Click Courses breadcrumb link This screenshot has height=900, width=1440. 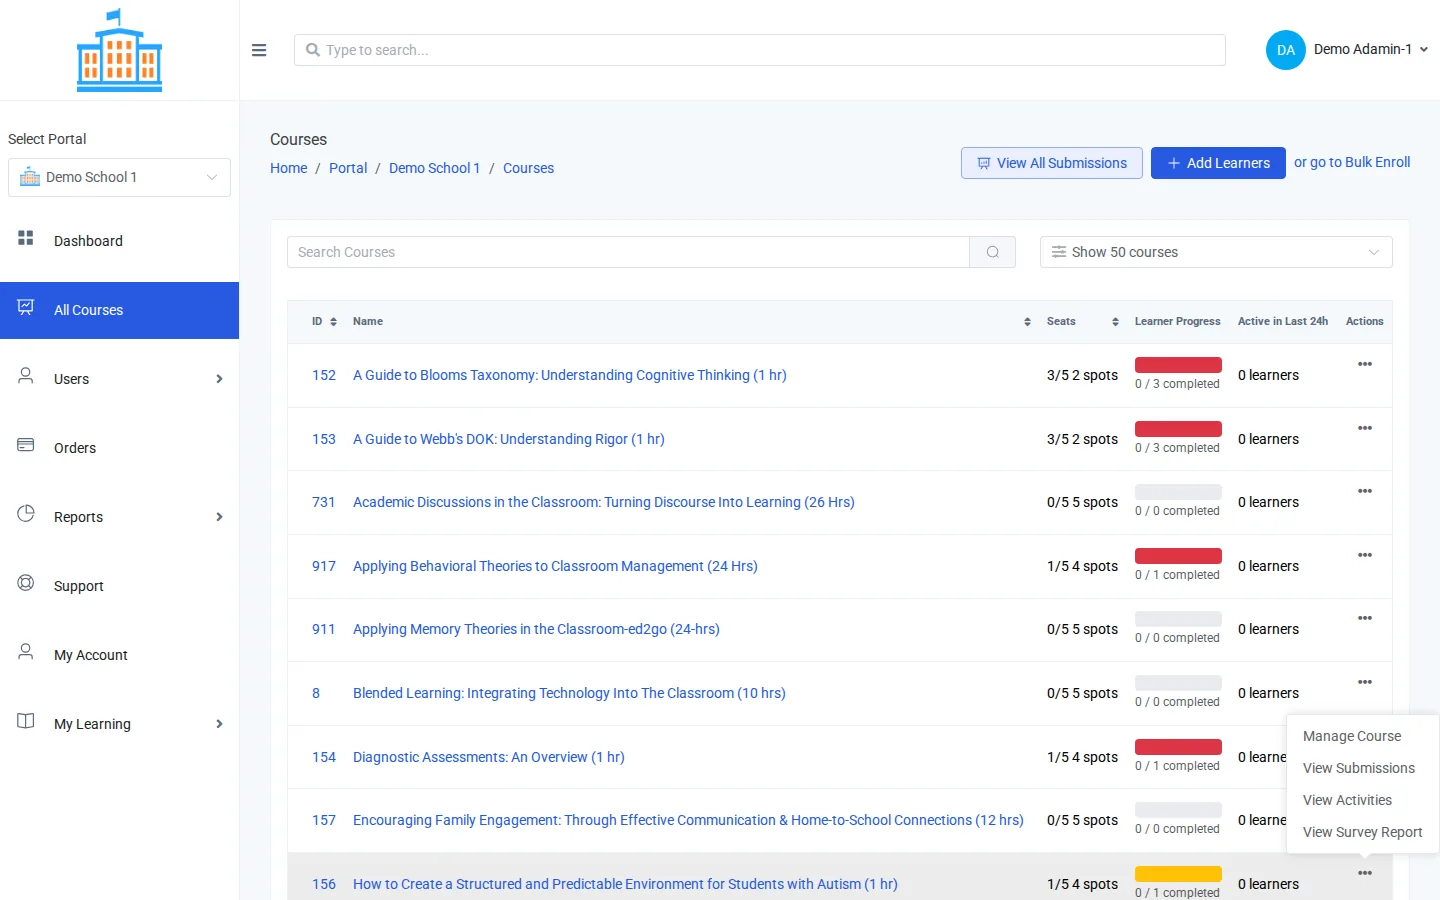coord(528,168)
